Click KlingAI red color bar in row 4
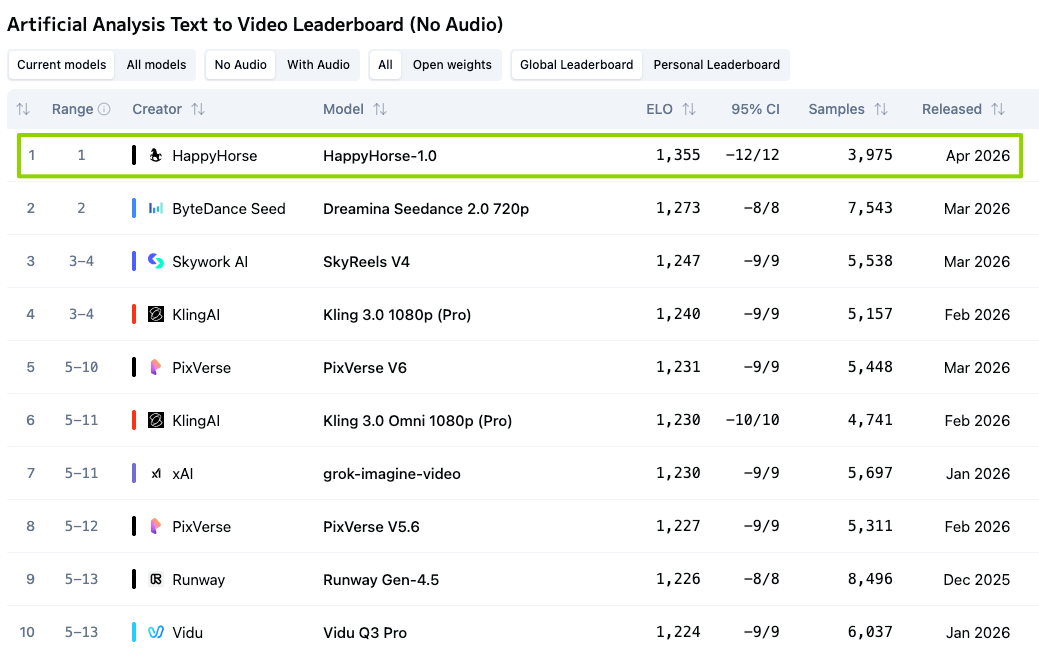1039x653 pixels. [134, 314]
